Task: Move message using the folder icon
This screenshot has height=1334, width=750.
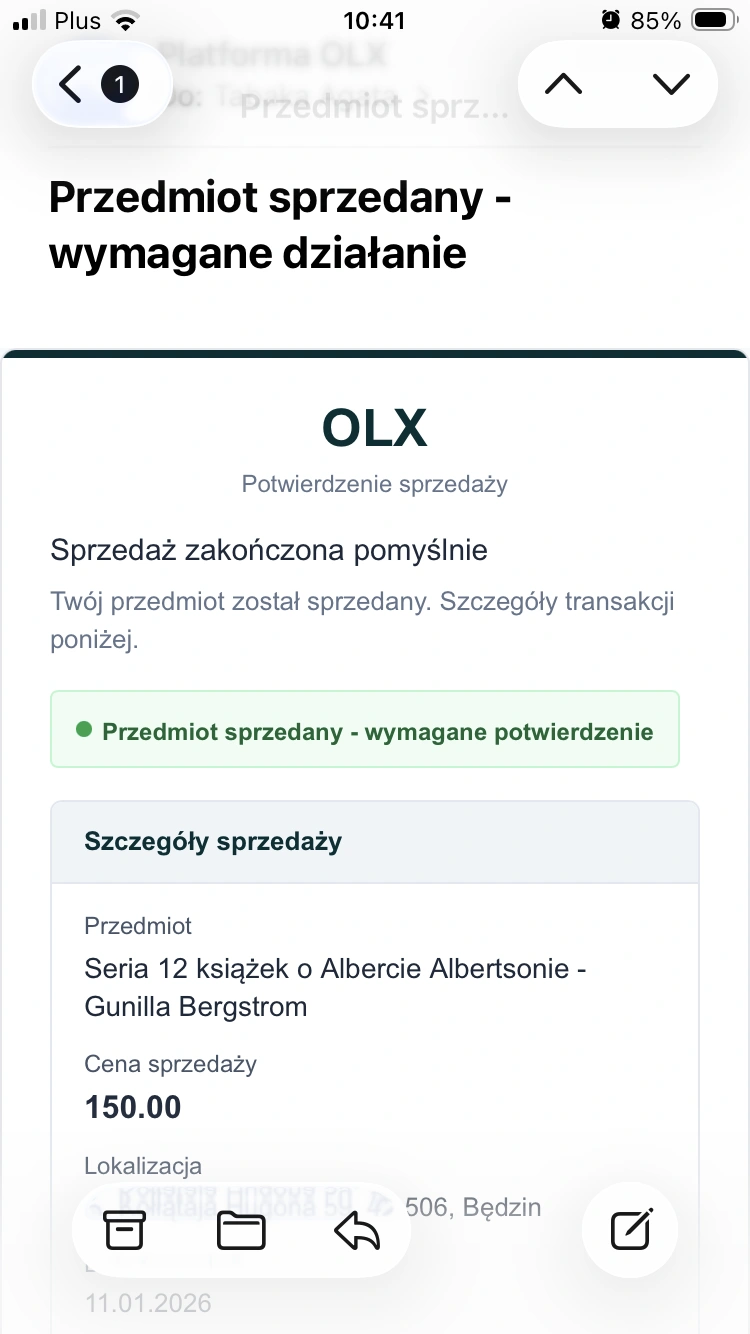Action: 241,1231
